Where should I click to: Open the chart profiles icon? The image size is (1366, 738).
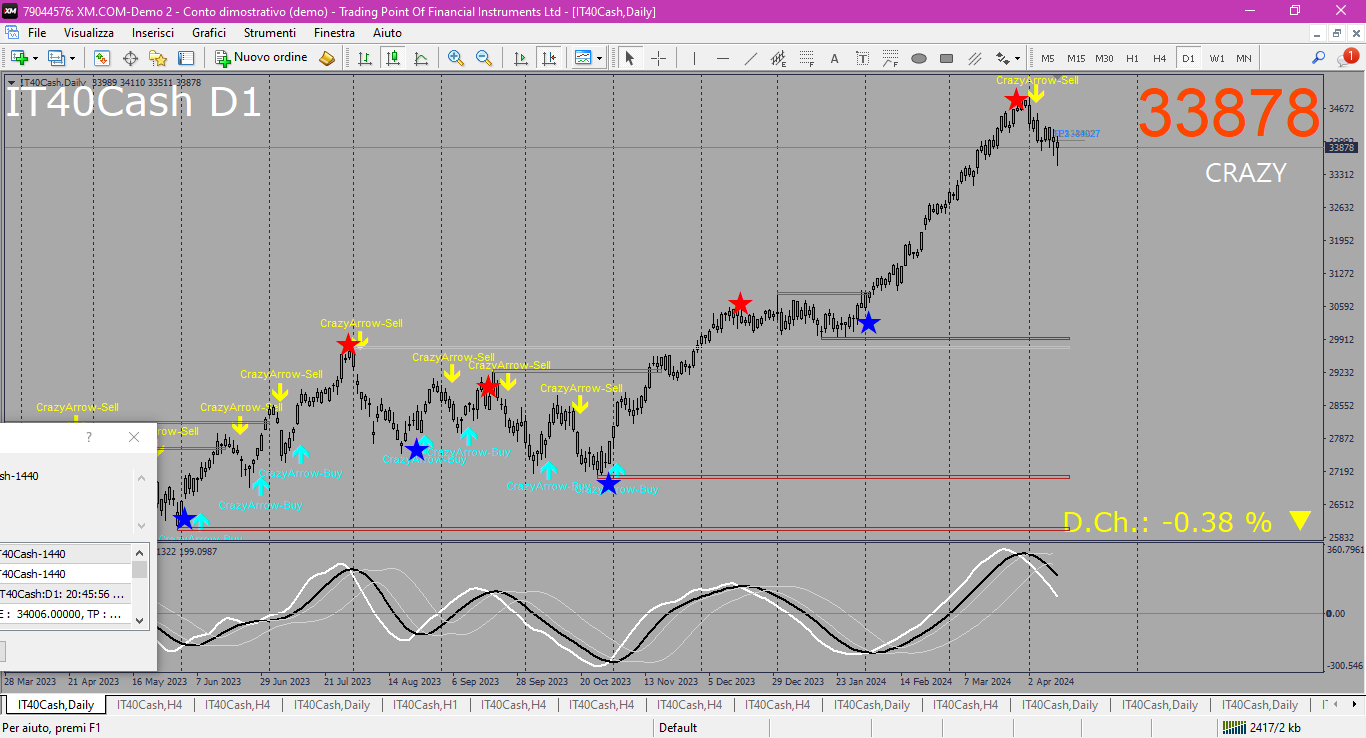pos(56,58)
